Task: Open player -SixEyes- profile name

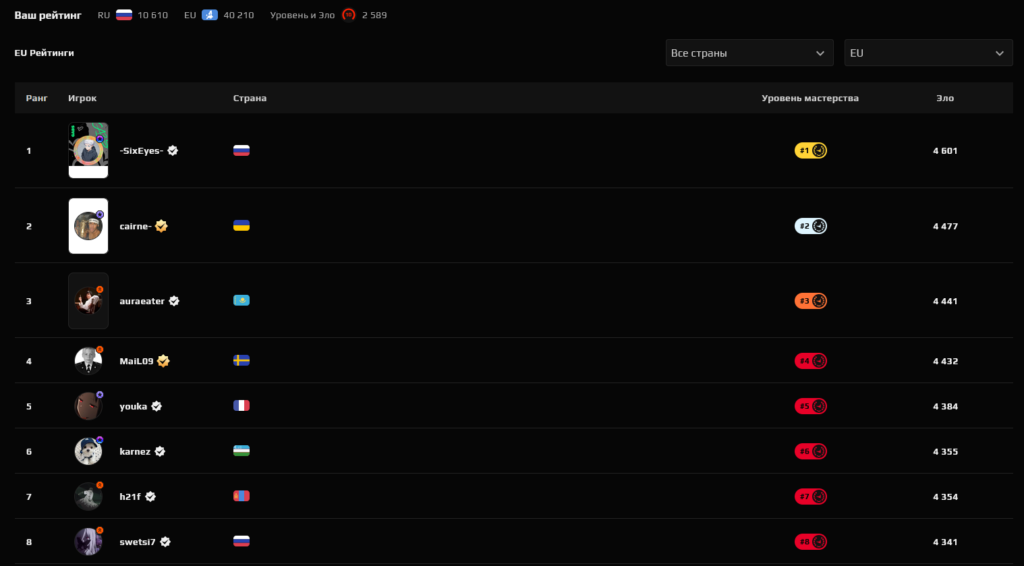Action: tap(141, 151)
